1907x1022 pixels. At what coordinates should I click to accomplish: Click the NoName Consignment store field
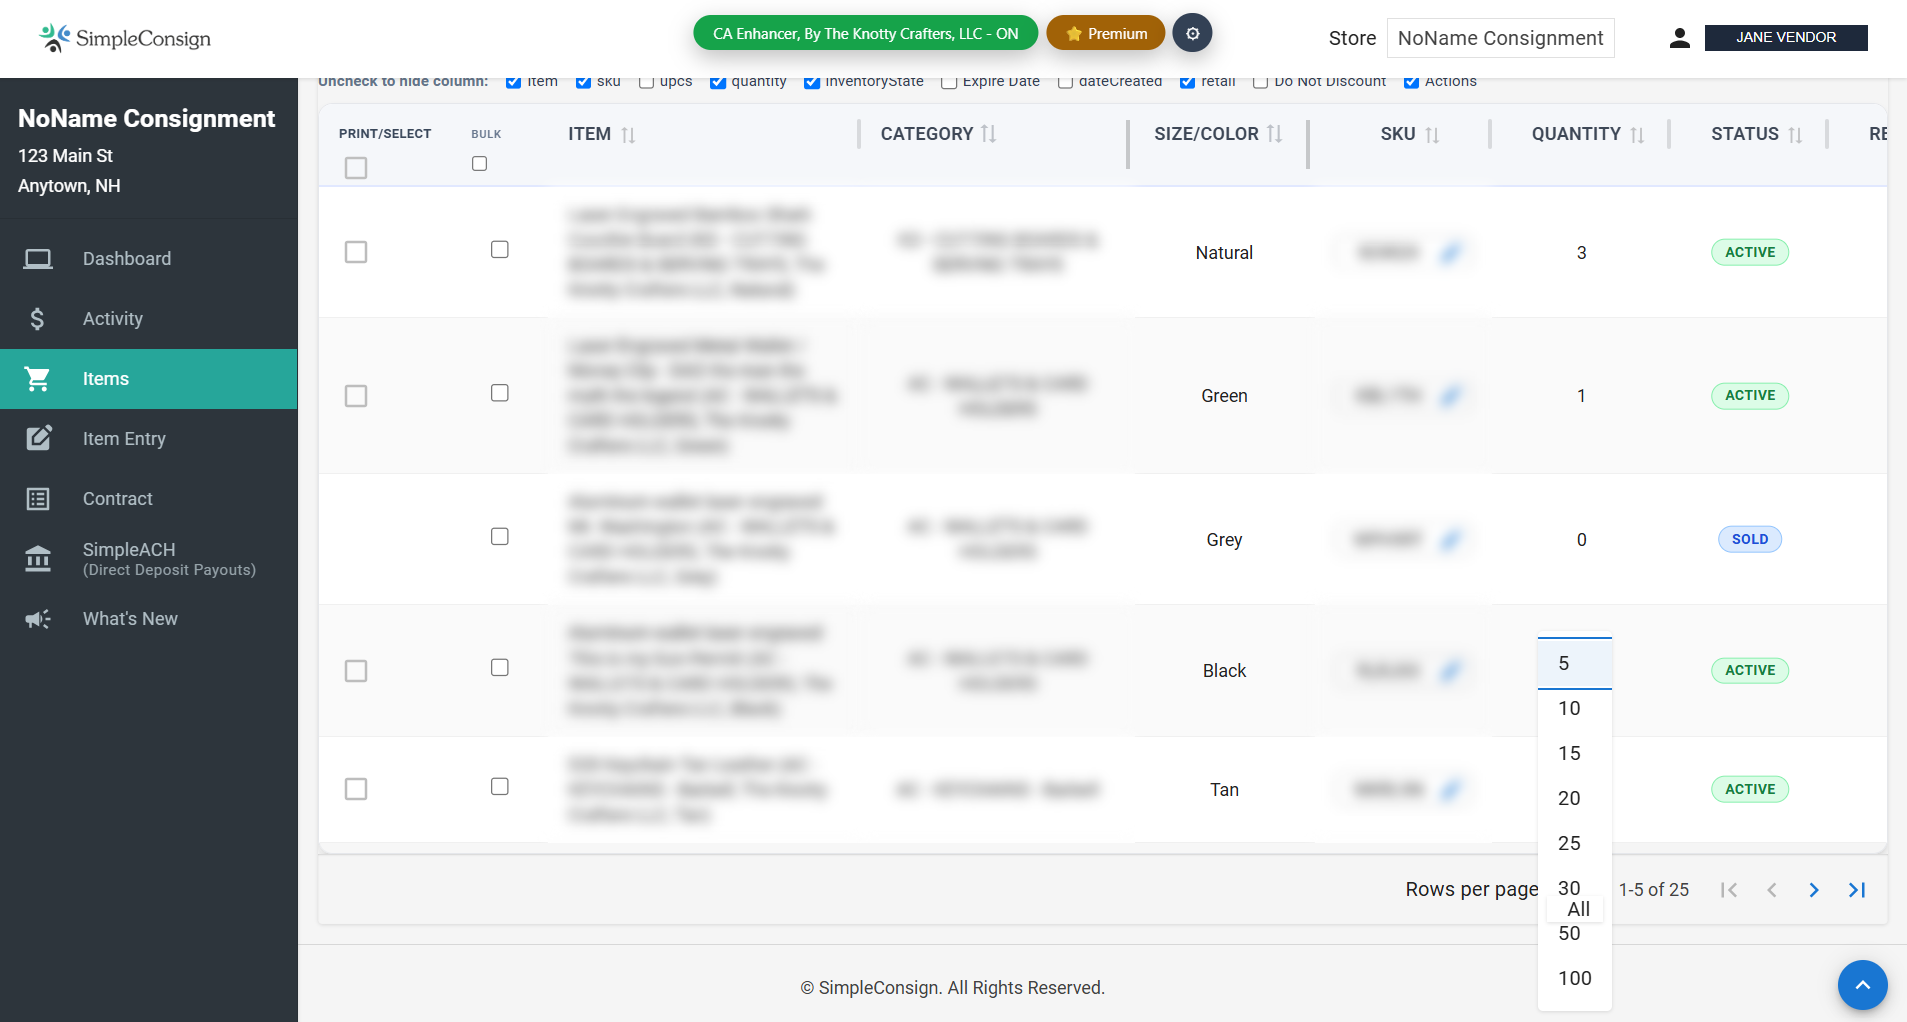tap(1500, 38)
